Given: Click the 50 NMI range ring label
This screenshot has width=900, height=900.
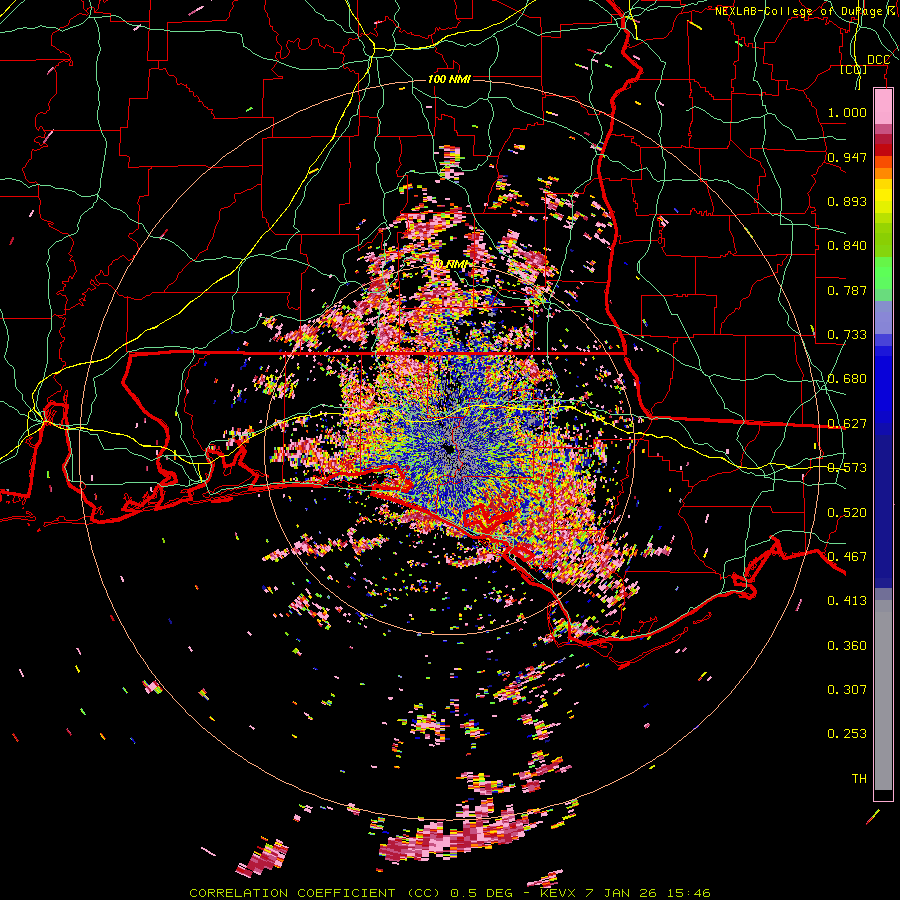Looking at the screenshot, I should pyautogui.click(x=450, y=264).
